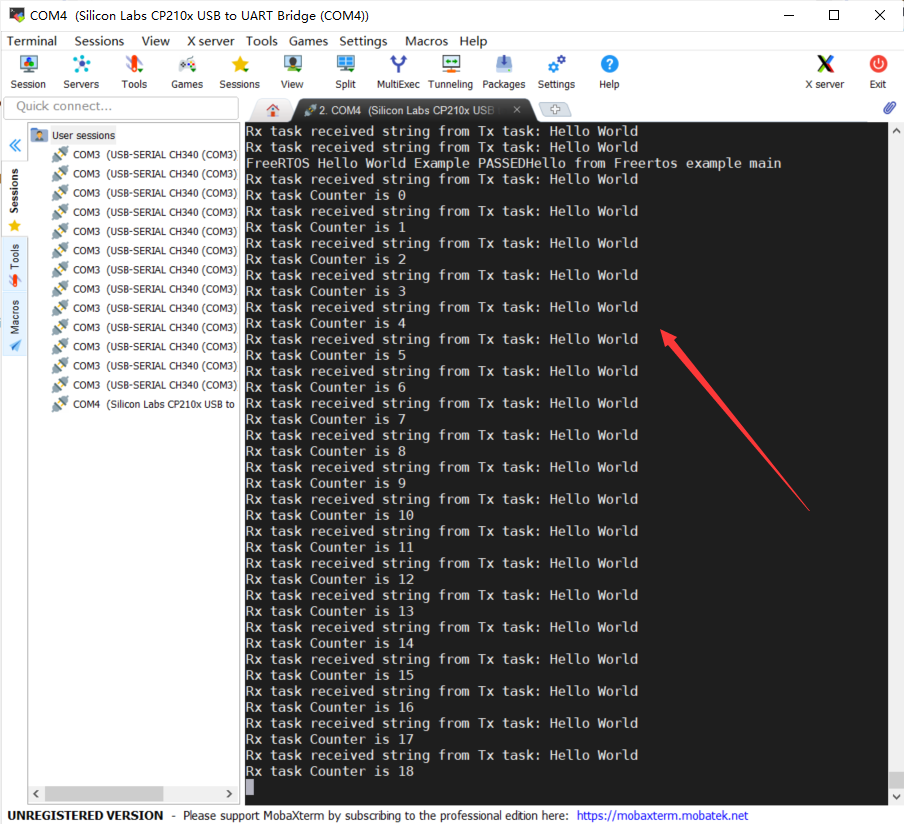Click the terminal vertical scrollbar thumb
The height and width of the screenshot is (824, 904).
[x=896, y=780]
